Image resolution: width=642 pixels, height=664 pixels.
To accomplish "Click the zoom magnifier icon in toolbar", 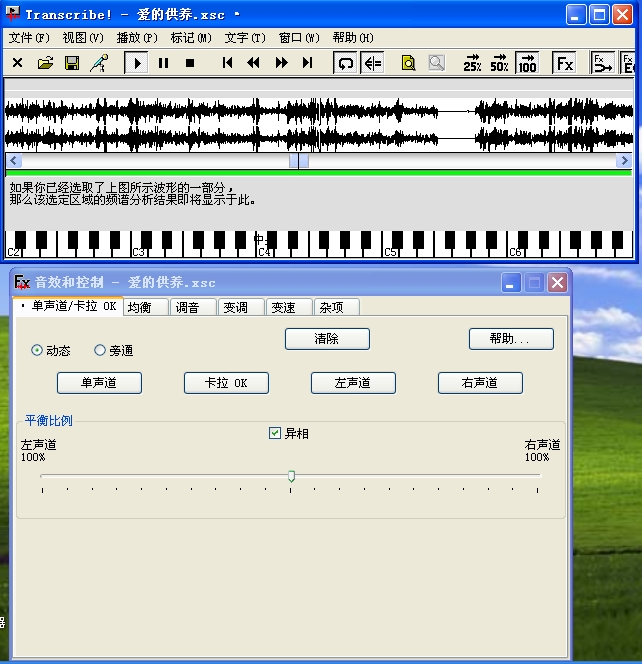I will (408, 63).
